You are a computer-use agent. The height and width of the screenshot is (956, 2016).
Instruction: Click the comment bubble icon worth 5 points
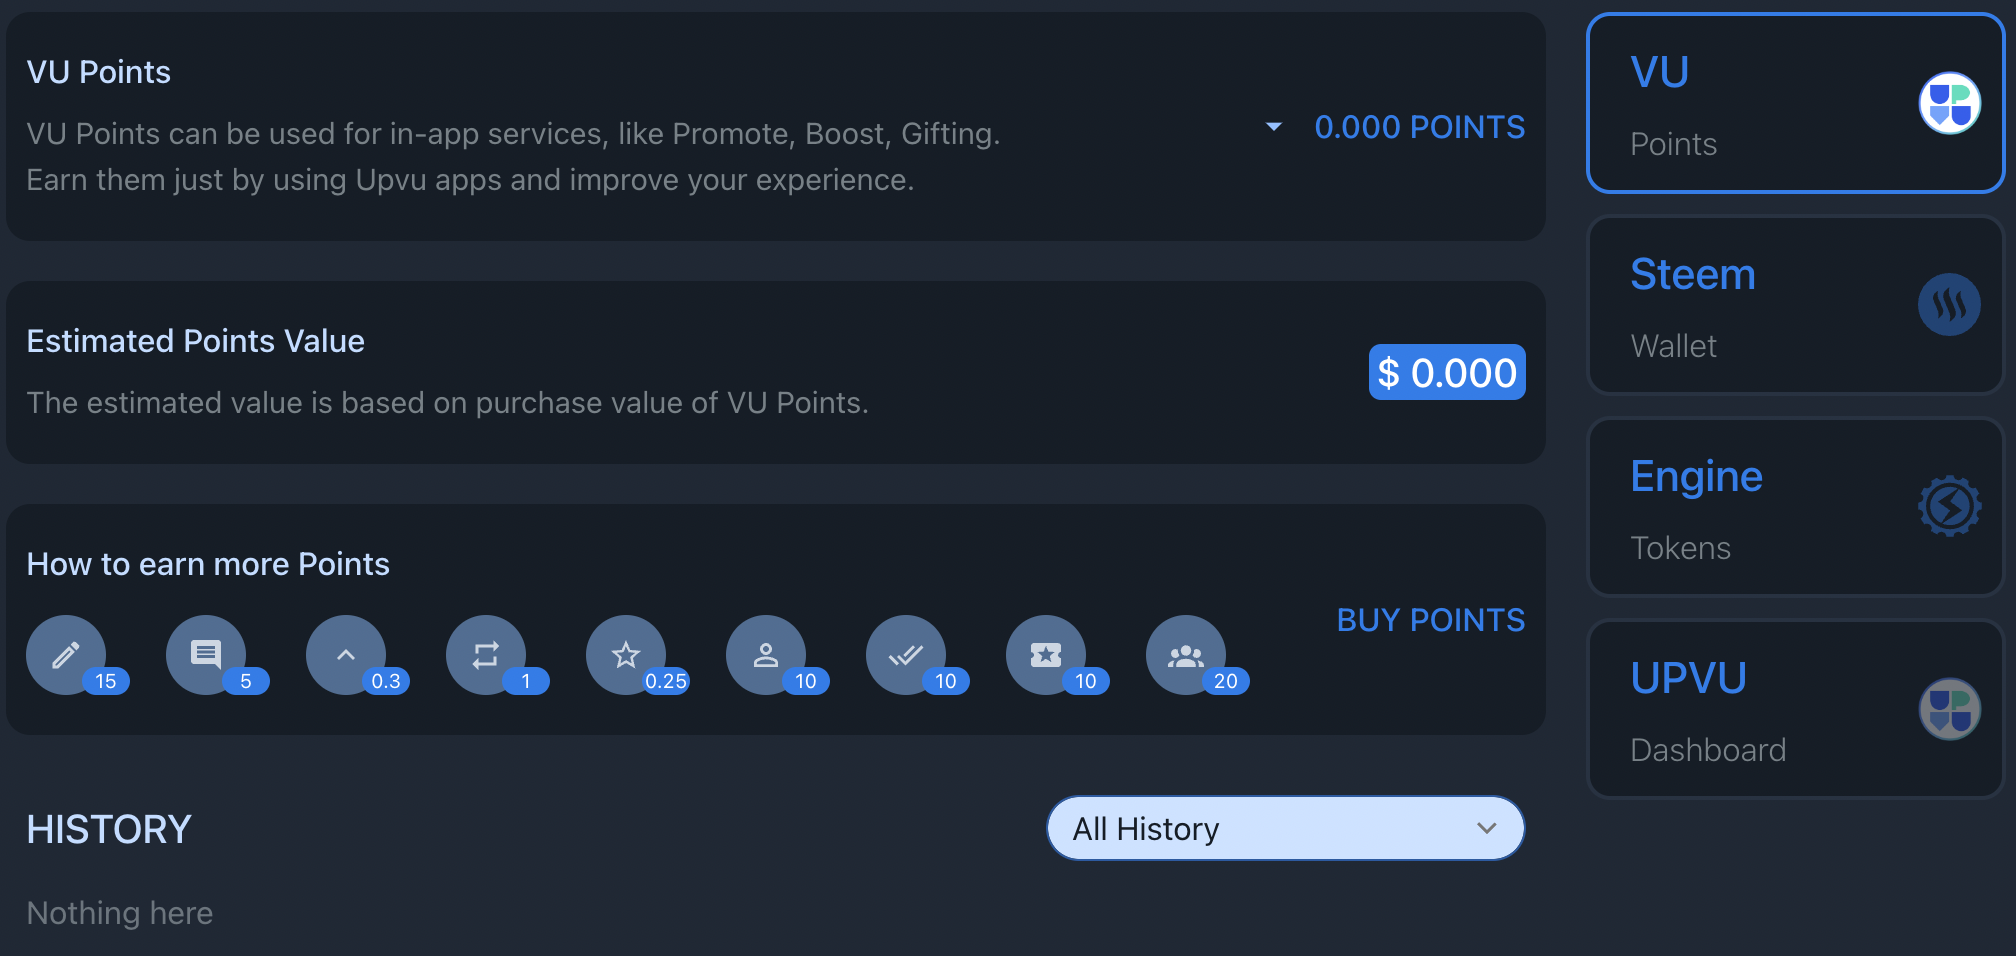point(206,655)
